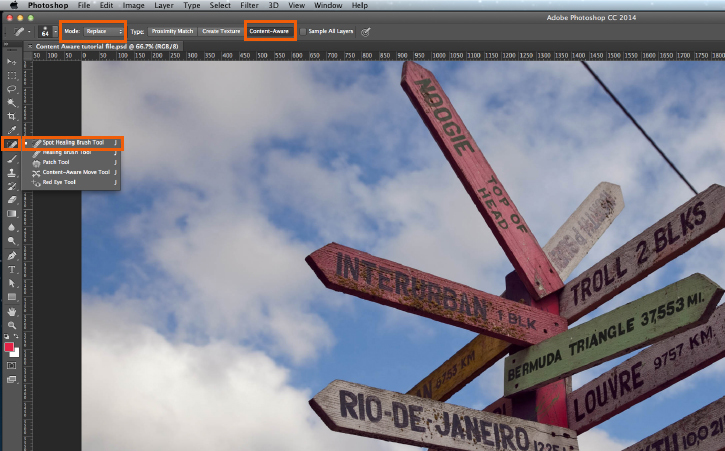Enable the Sample All Layers checkbox
The height and width of the screenshot is (451, 725).
[303, 31]
